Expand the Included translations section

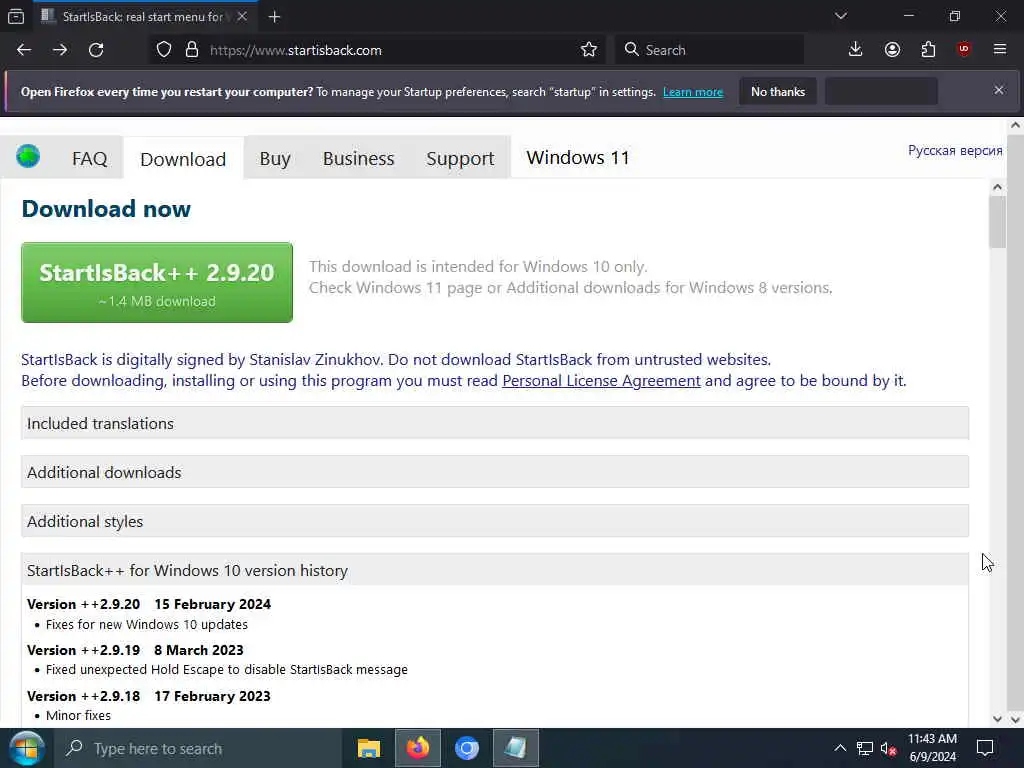pyautogui.click(x=494, y=423)
